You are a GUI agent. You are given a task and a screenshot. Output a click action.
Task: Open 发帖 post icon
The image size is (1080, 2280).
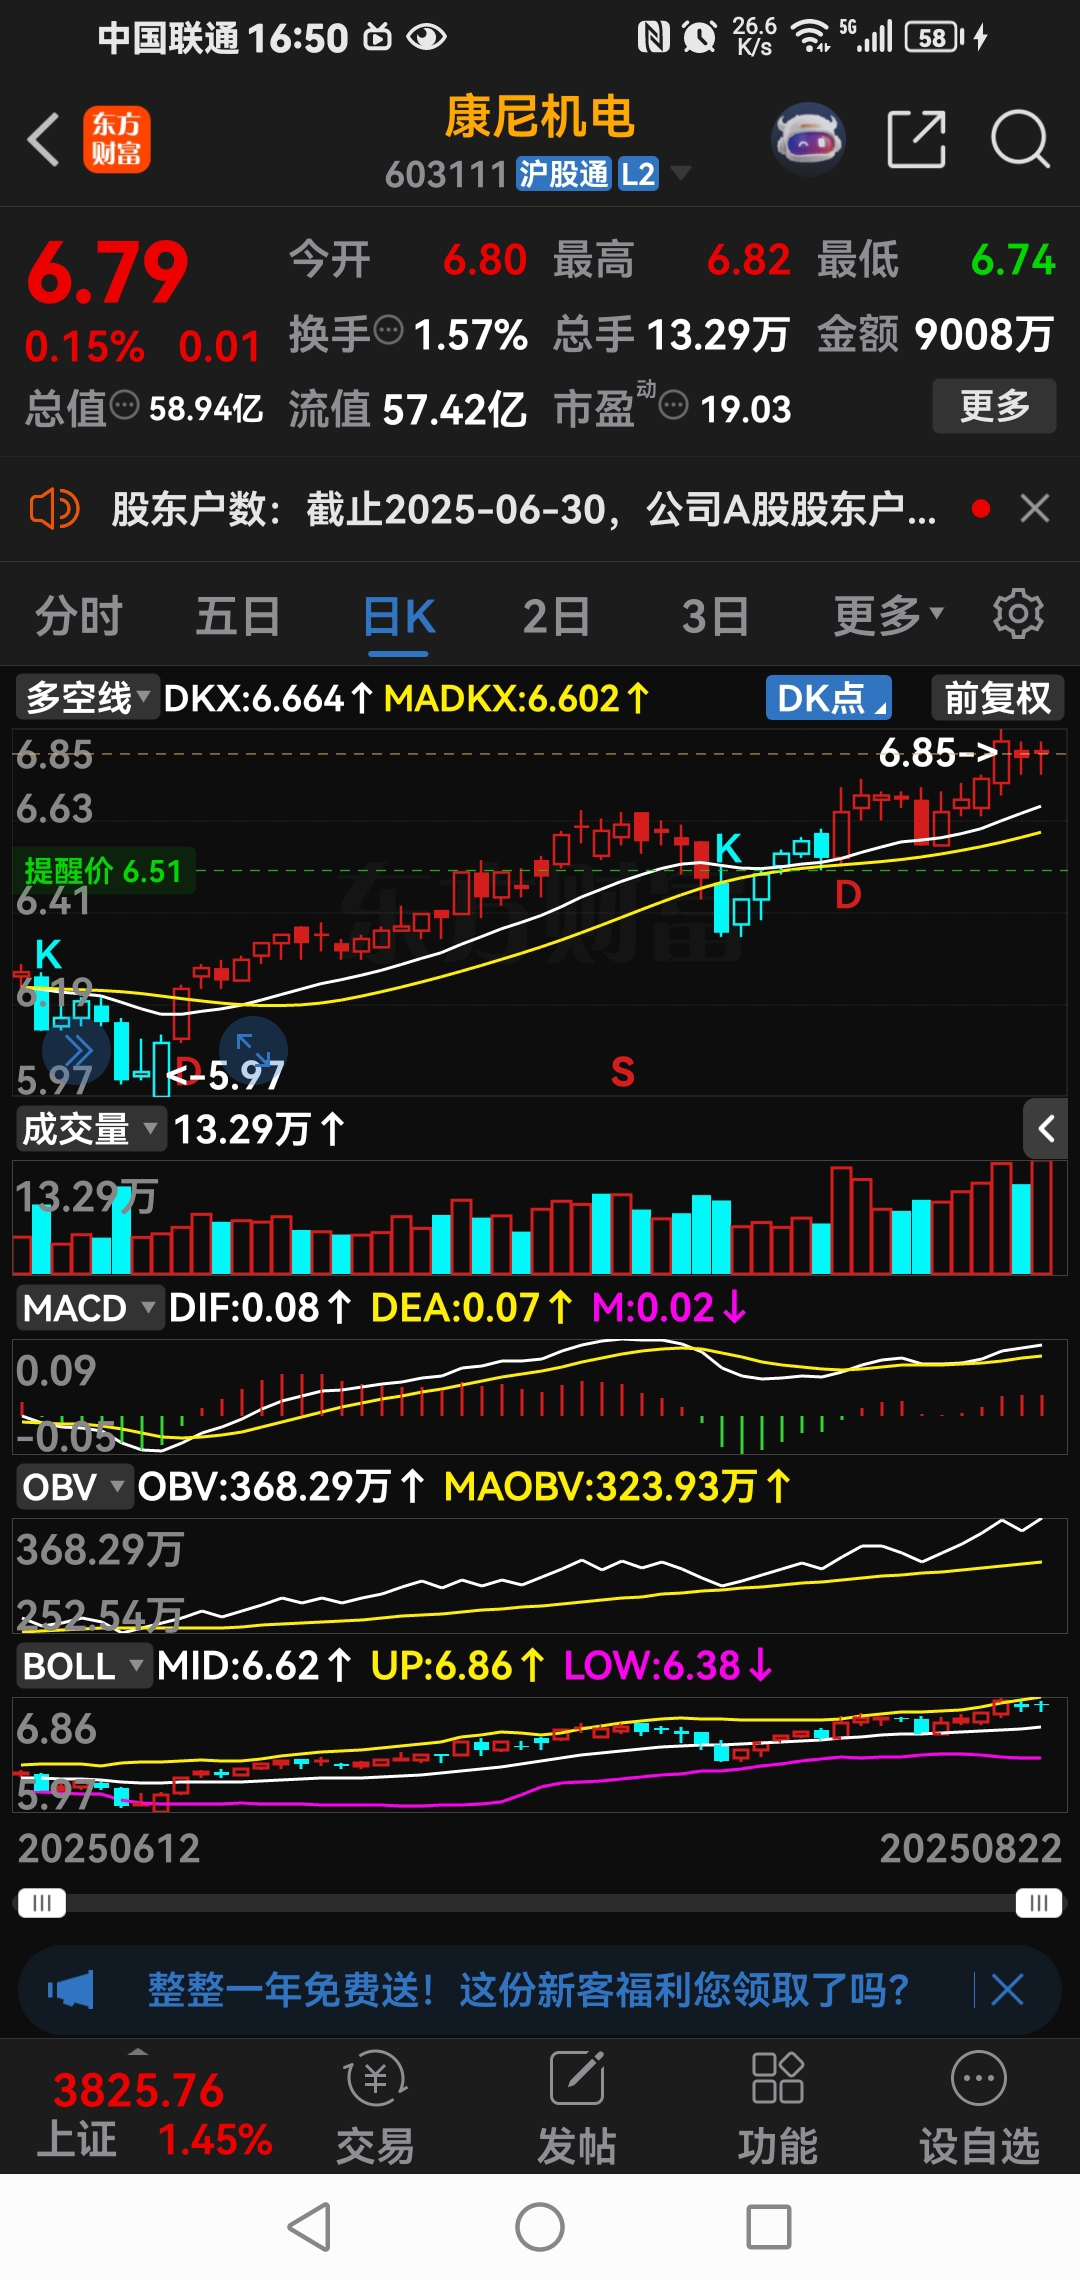577,2107
